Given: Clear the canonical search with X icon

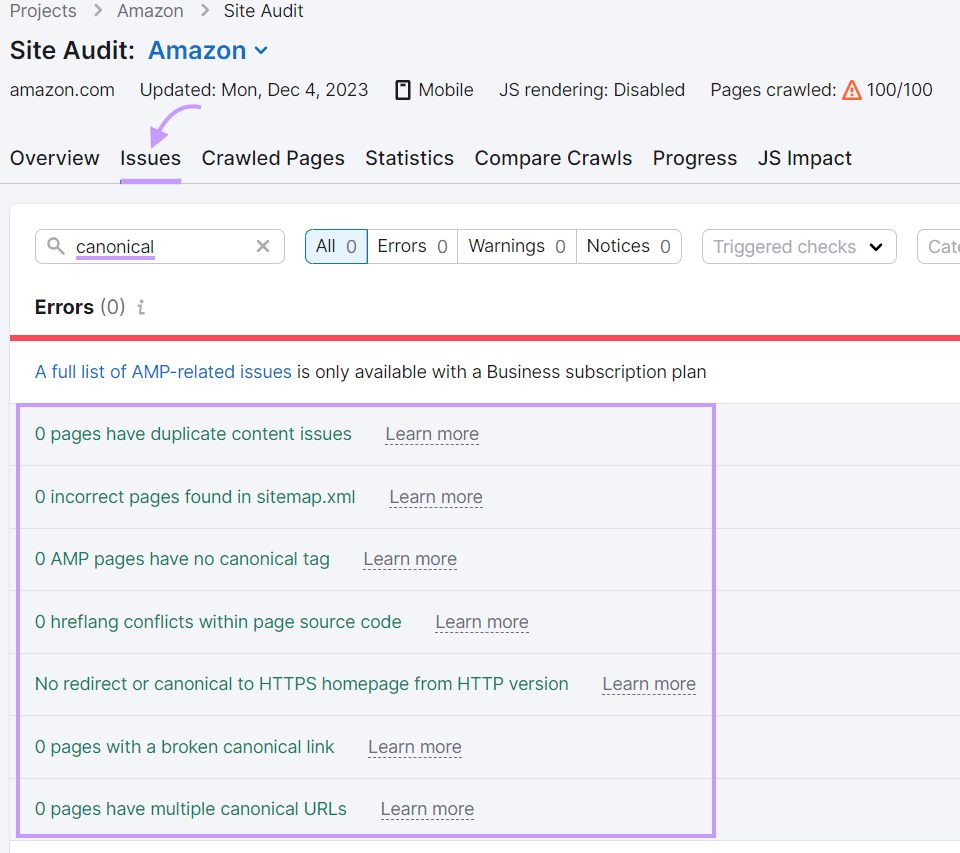Looking at the screenshot, I should click(x=263, y=246).
